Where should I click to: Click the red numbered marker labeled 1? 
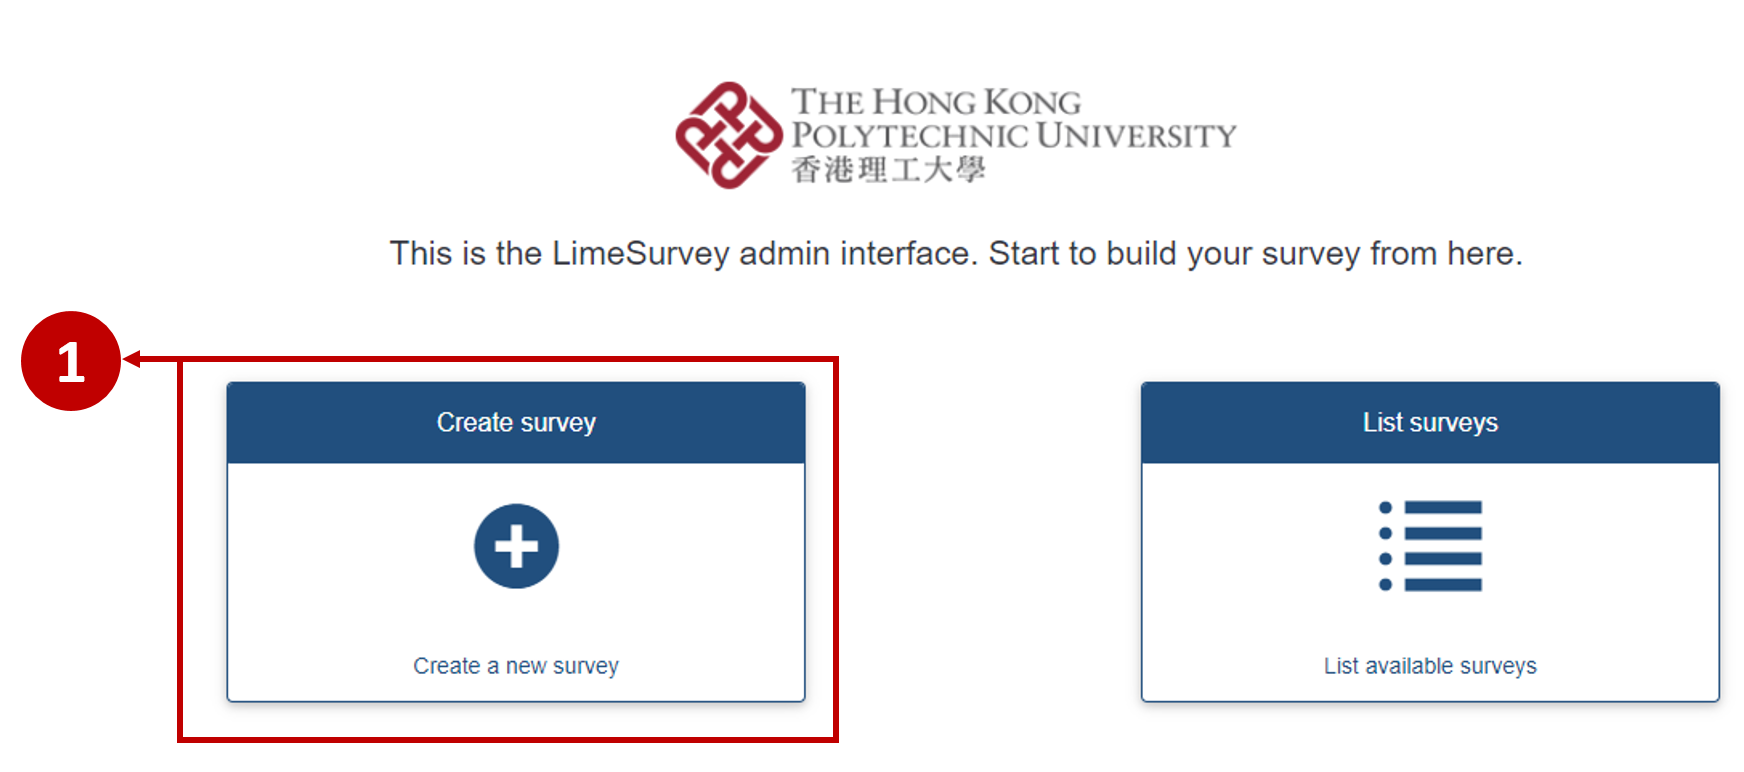[x=72, y=362]
